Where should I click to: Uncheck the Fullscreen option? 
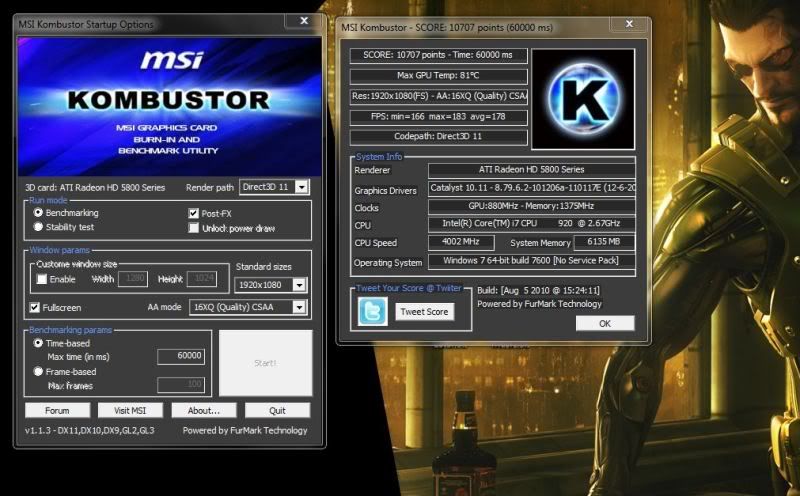[x=36, y=307]
